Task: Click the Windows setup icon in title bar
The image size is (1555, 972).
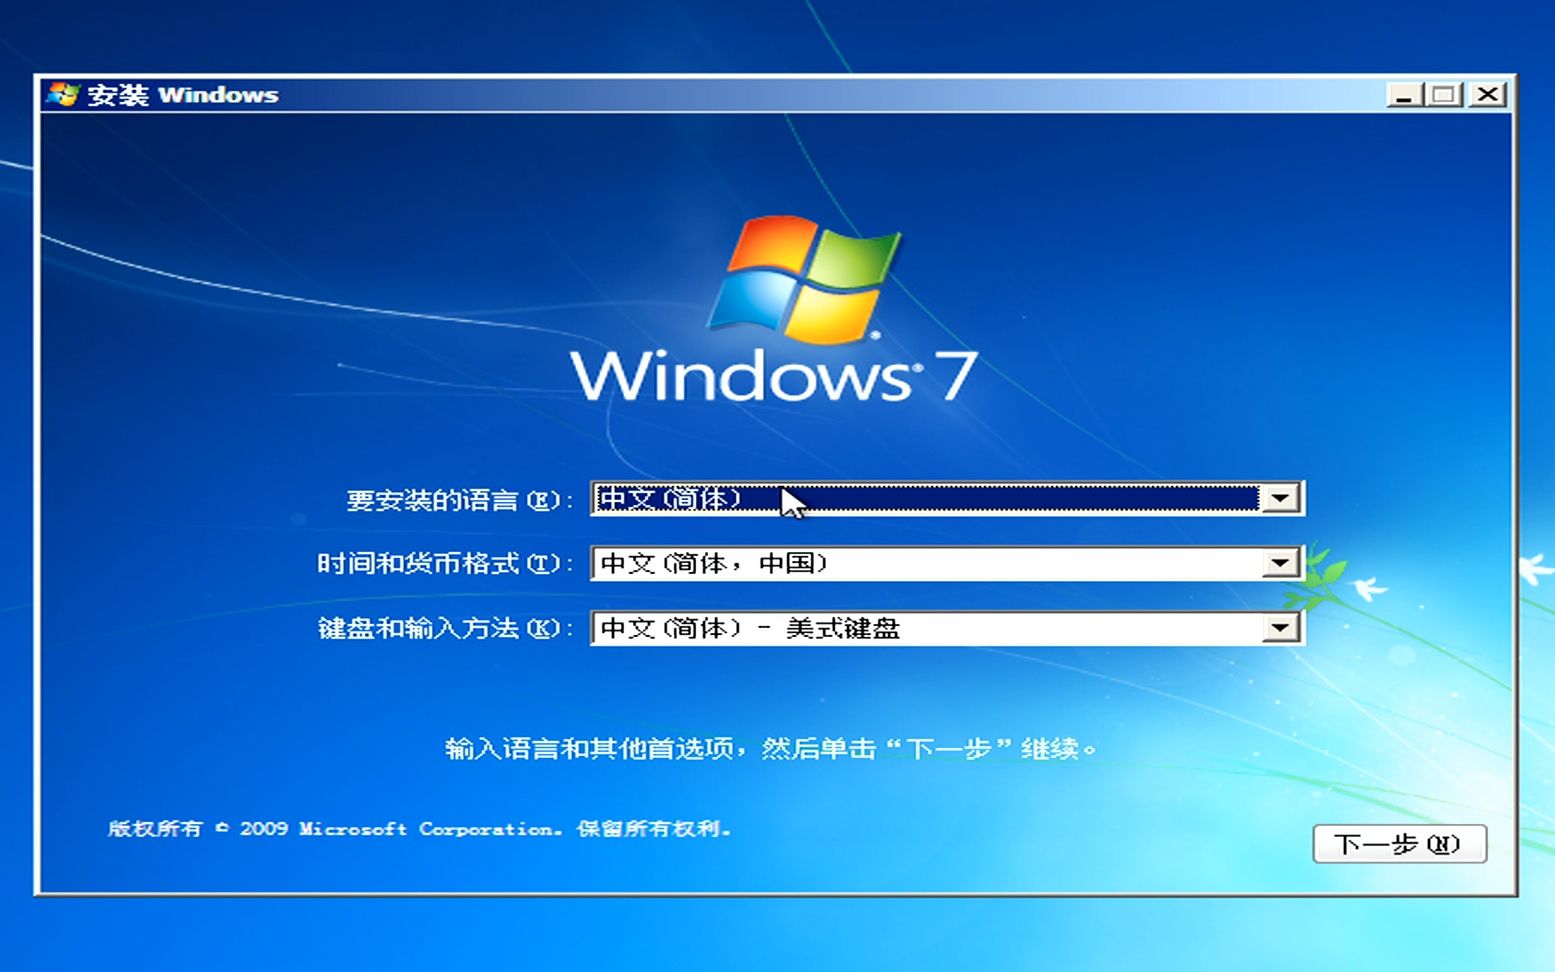Action: click(x=62, y=94)
